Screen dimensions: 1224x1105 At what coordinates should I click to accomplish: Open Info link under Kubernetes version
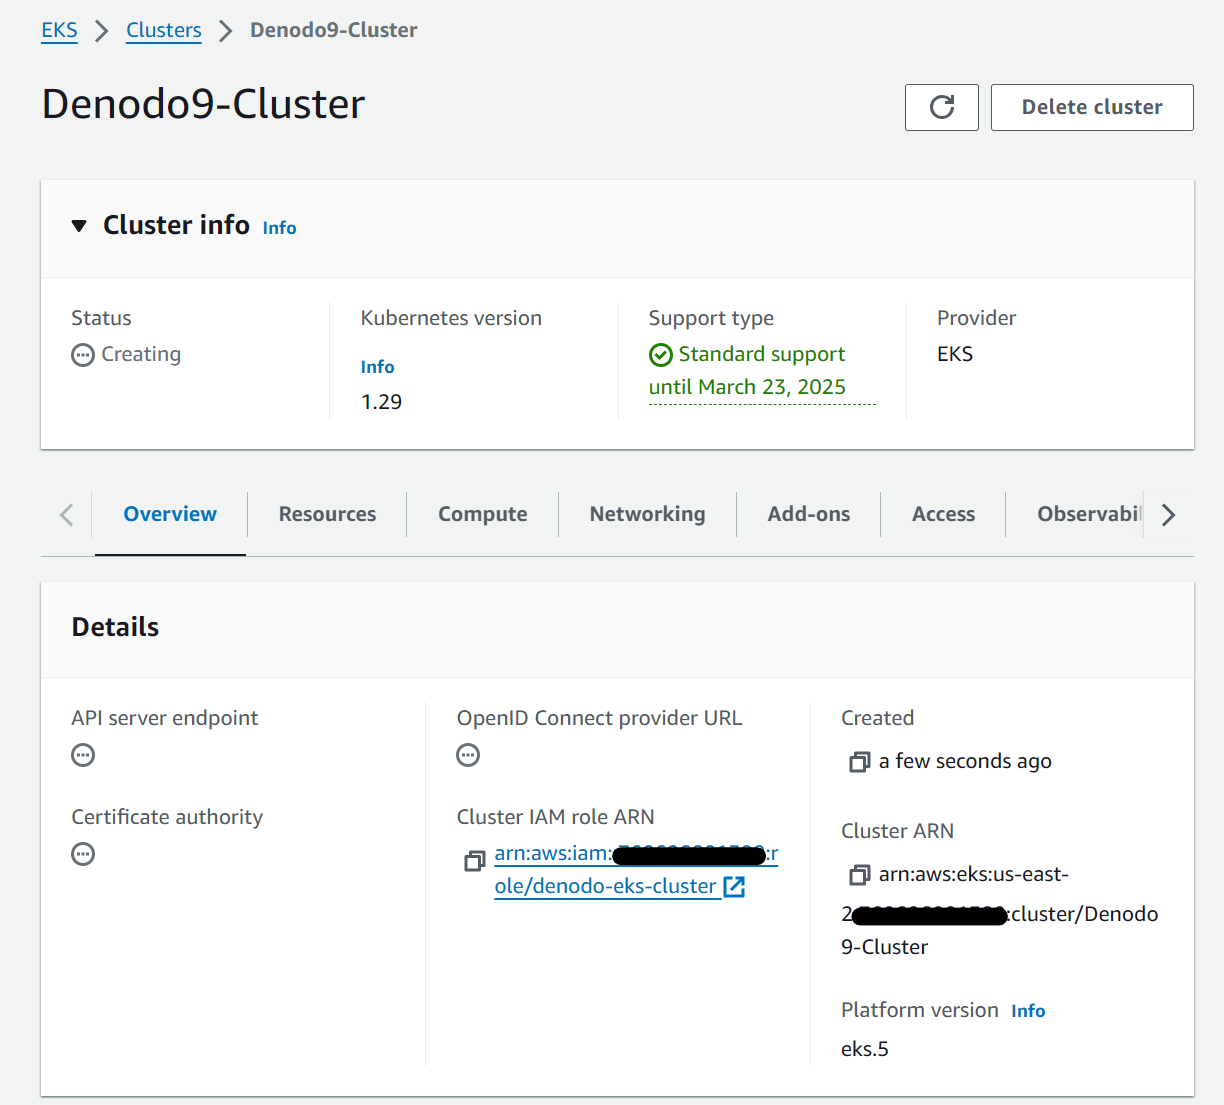(377, 367)
